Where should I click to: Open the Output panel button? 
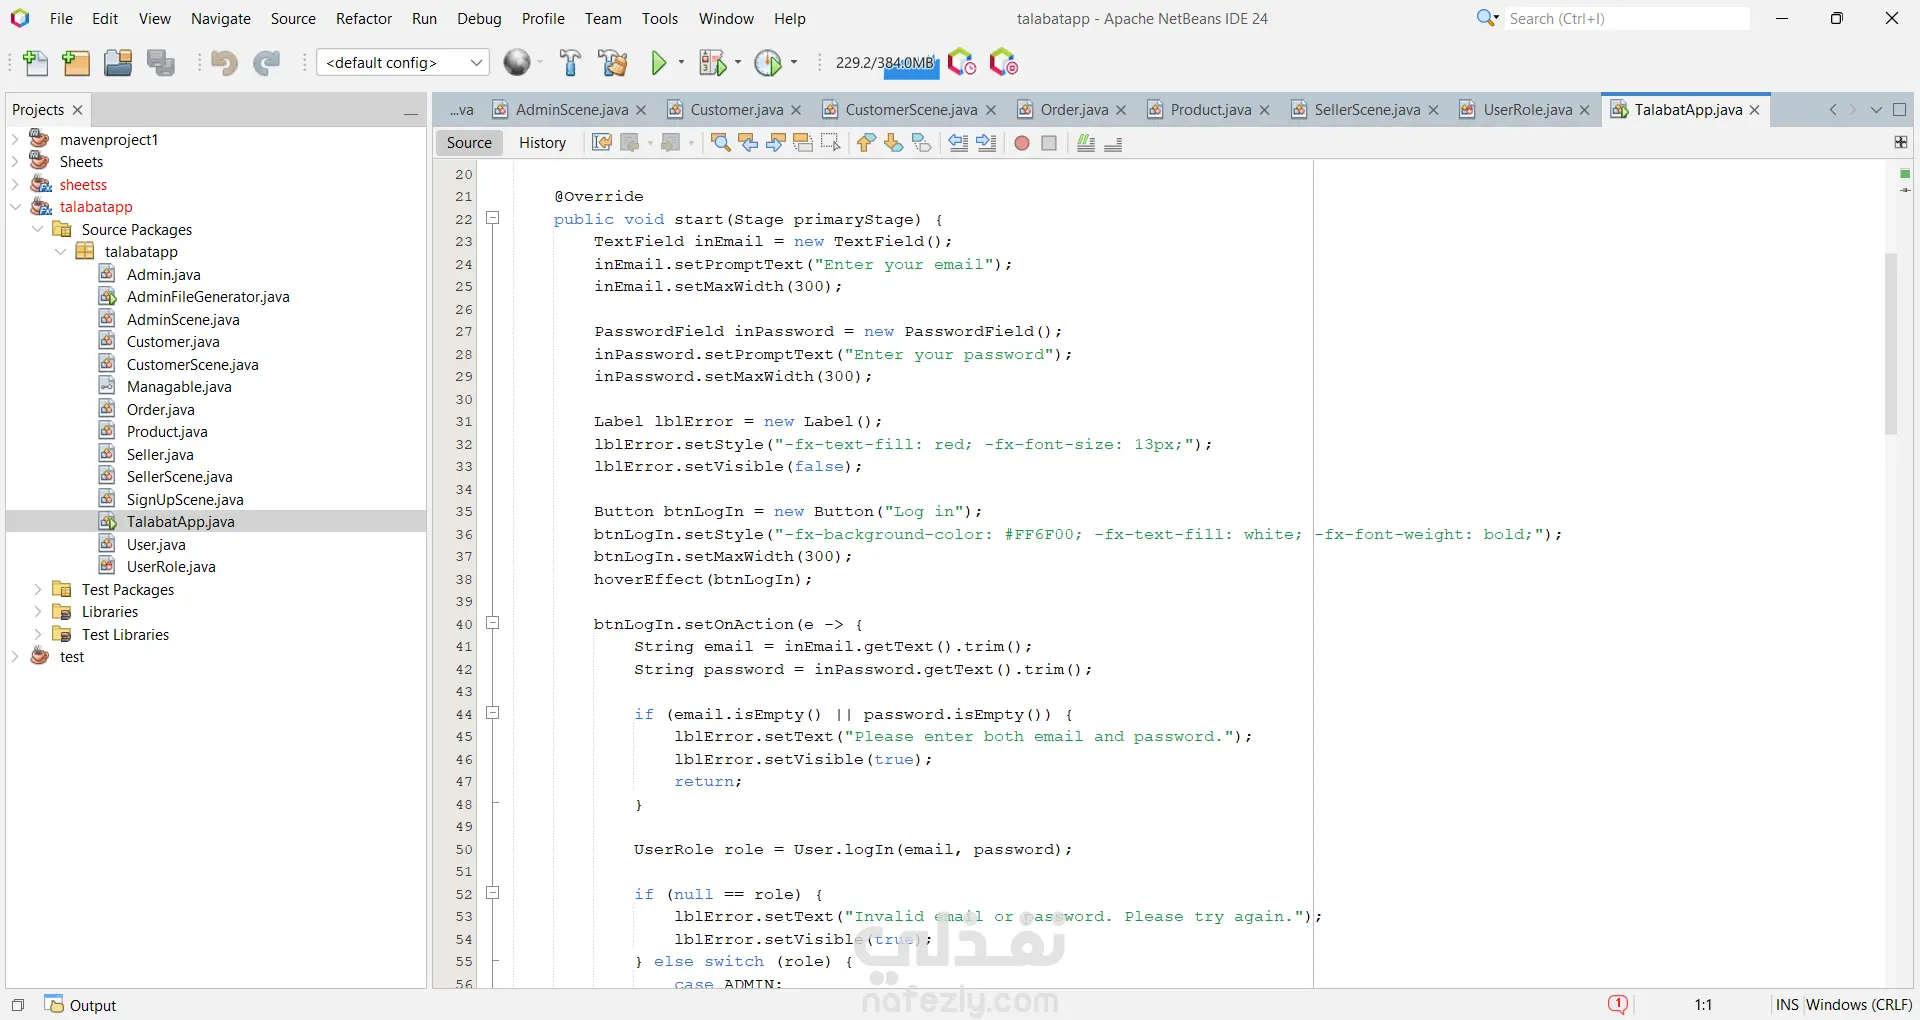81,1005
